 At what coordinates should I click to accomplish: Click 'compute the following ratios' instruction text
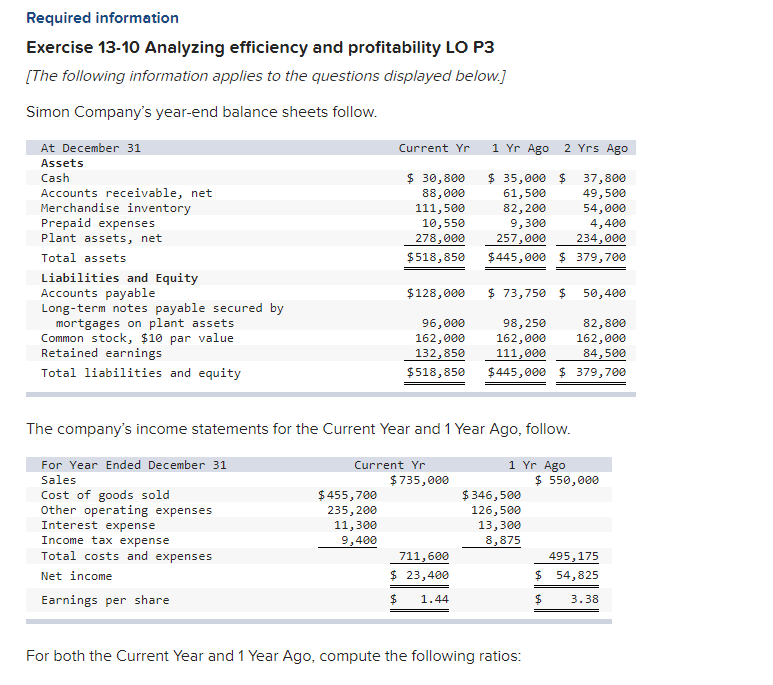[x=420, y=656]
